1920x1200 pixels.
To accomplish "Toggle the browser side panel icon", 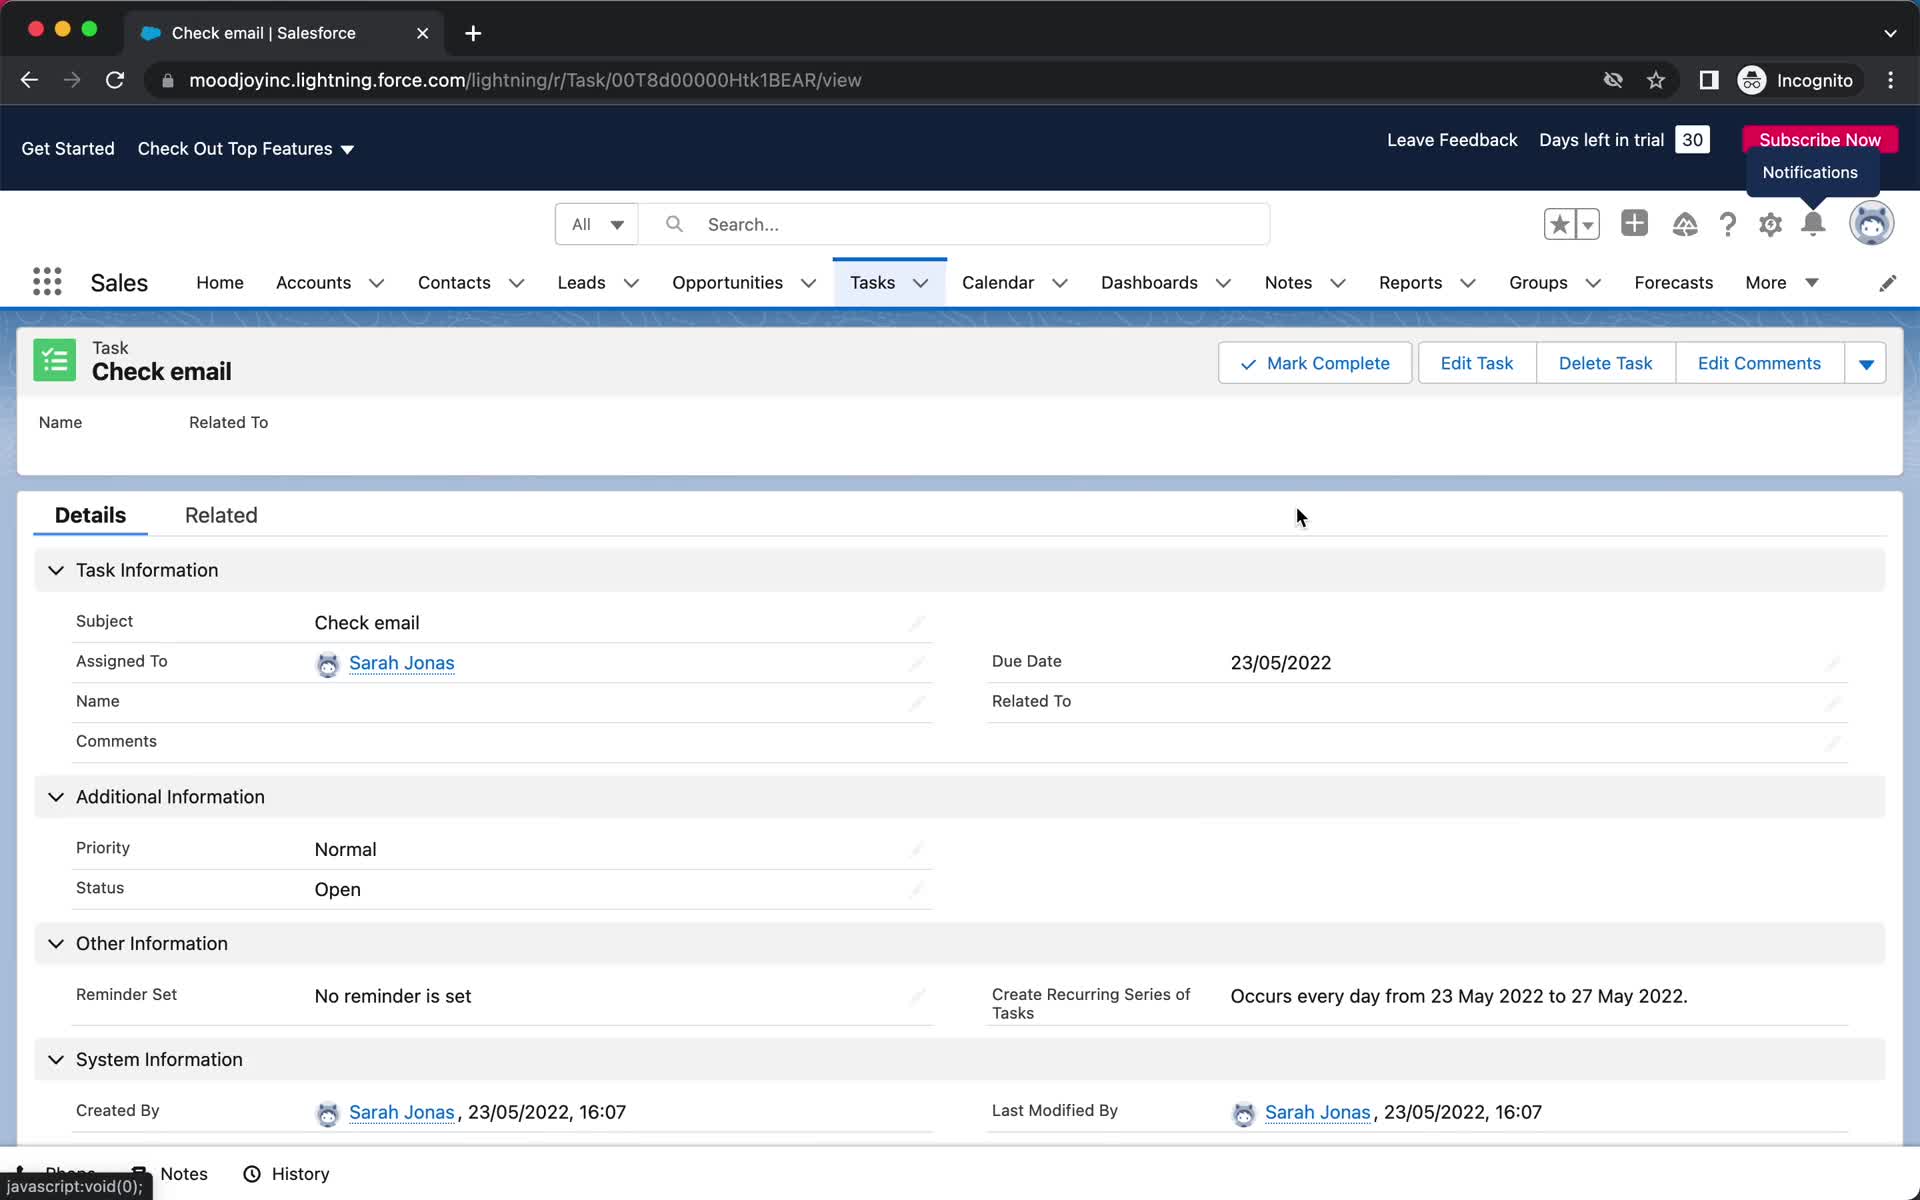I will [1709, 80].
